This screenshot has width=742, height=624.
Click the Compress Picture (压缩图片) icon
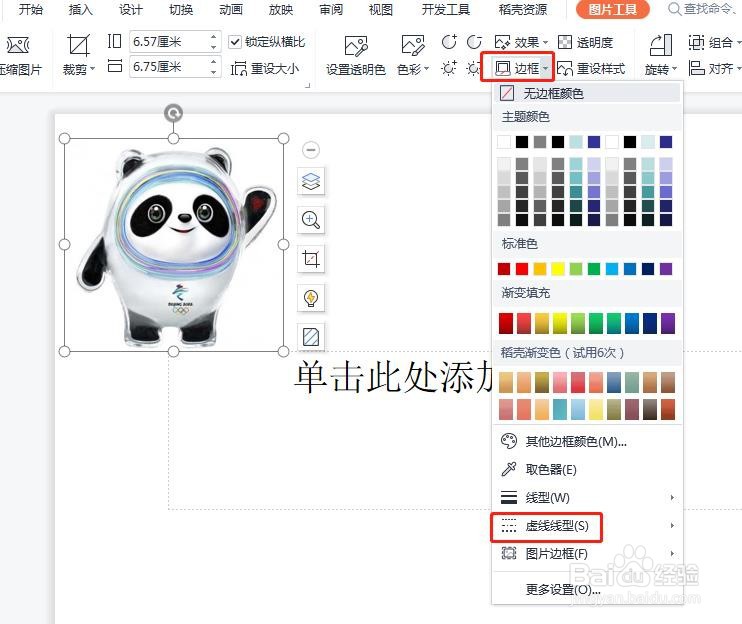pos(18,45)
